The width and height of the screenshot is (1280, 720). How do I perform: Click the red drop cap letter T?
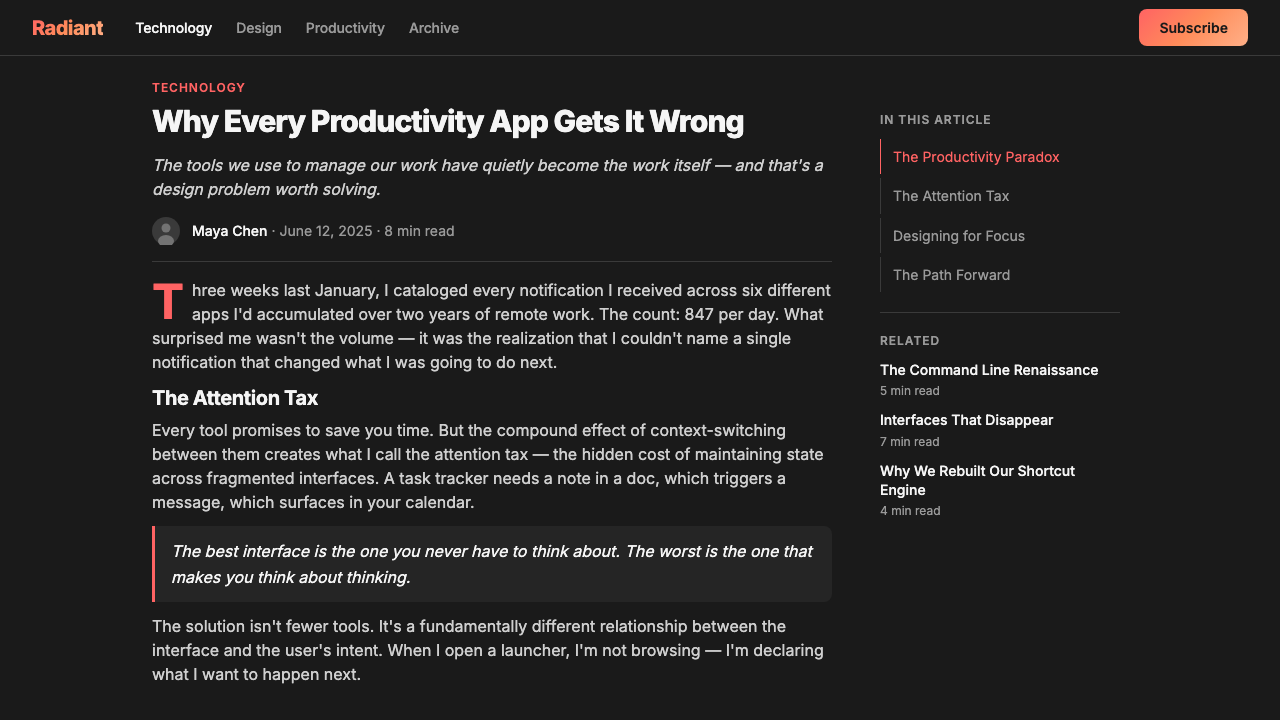pos(168,302)
